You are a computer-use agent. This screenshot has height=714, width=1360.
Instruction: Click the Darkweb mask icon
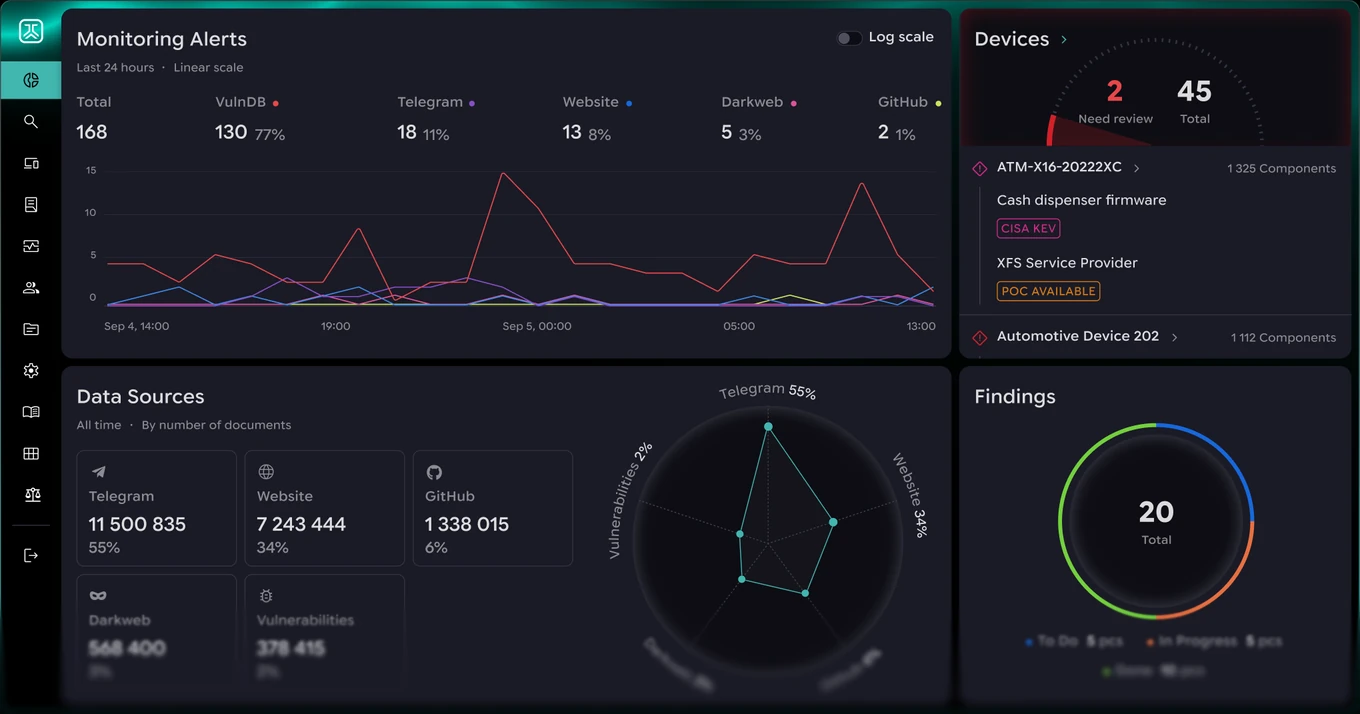click(98, 596)
